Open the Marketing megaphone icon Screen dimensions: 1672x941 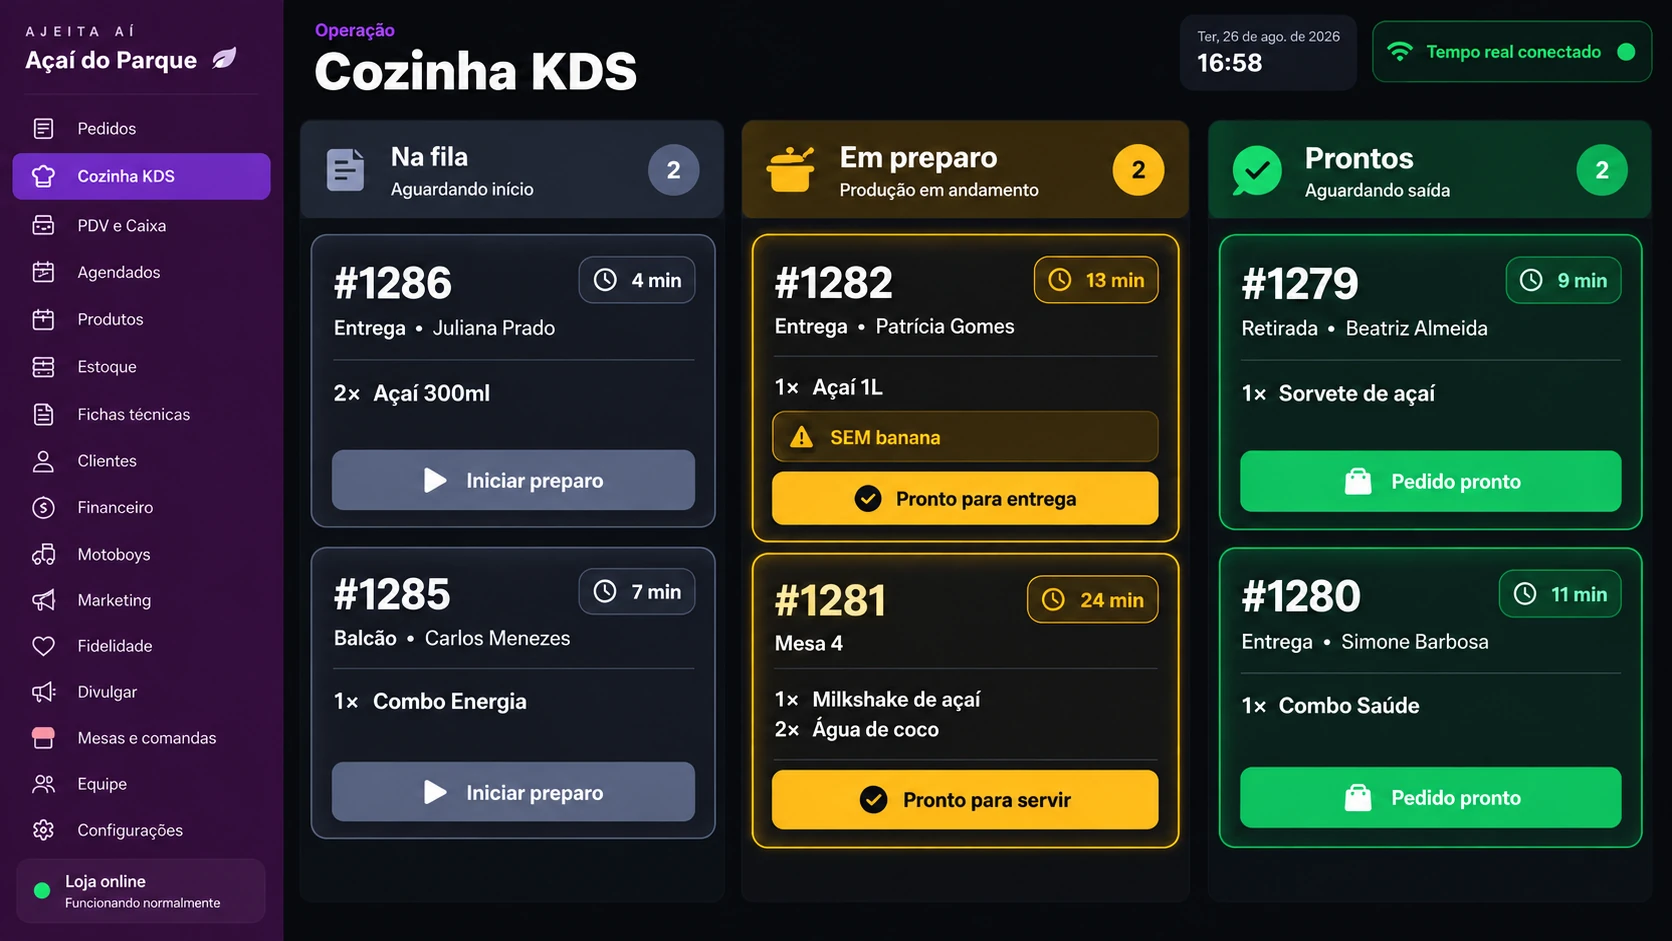coord(43,600)
